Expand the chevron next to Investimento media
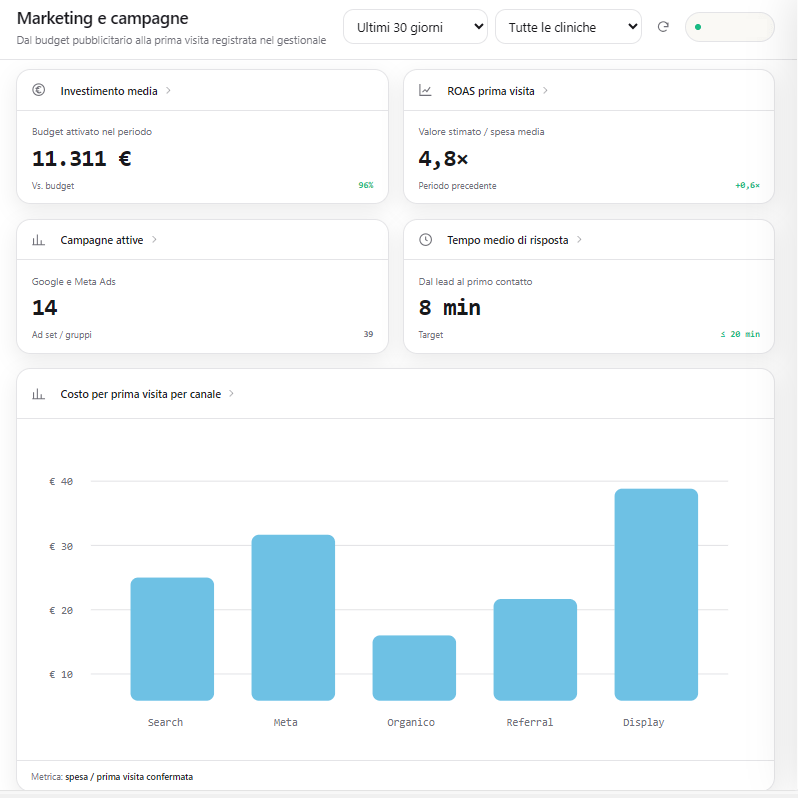The width and height of the screenshot is (798, 798). coord(168,91)
